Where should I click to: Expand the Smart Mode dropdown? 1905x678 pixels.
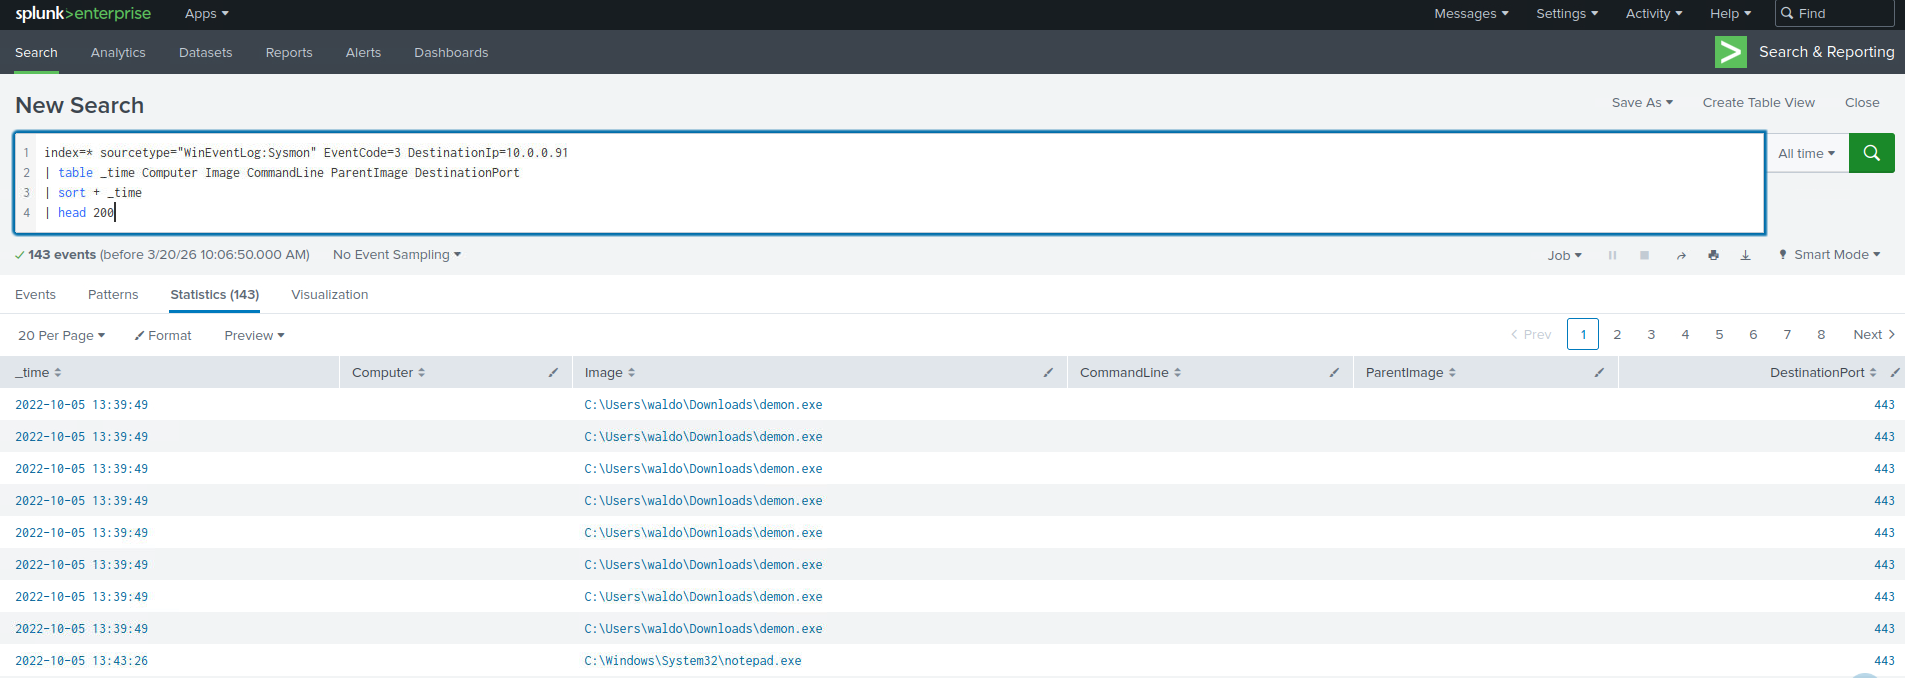pyautogui.click(x=1830, y=255)
